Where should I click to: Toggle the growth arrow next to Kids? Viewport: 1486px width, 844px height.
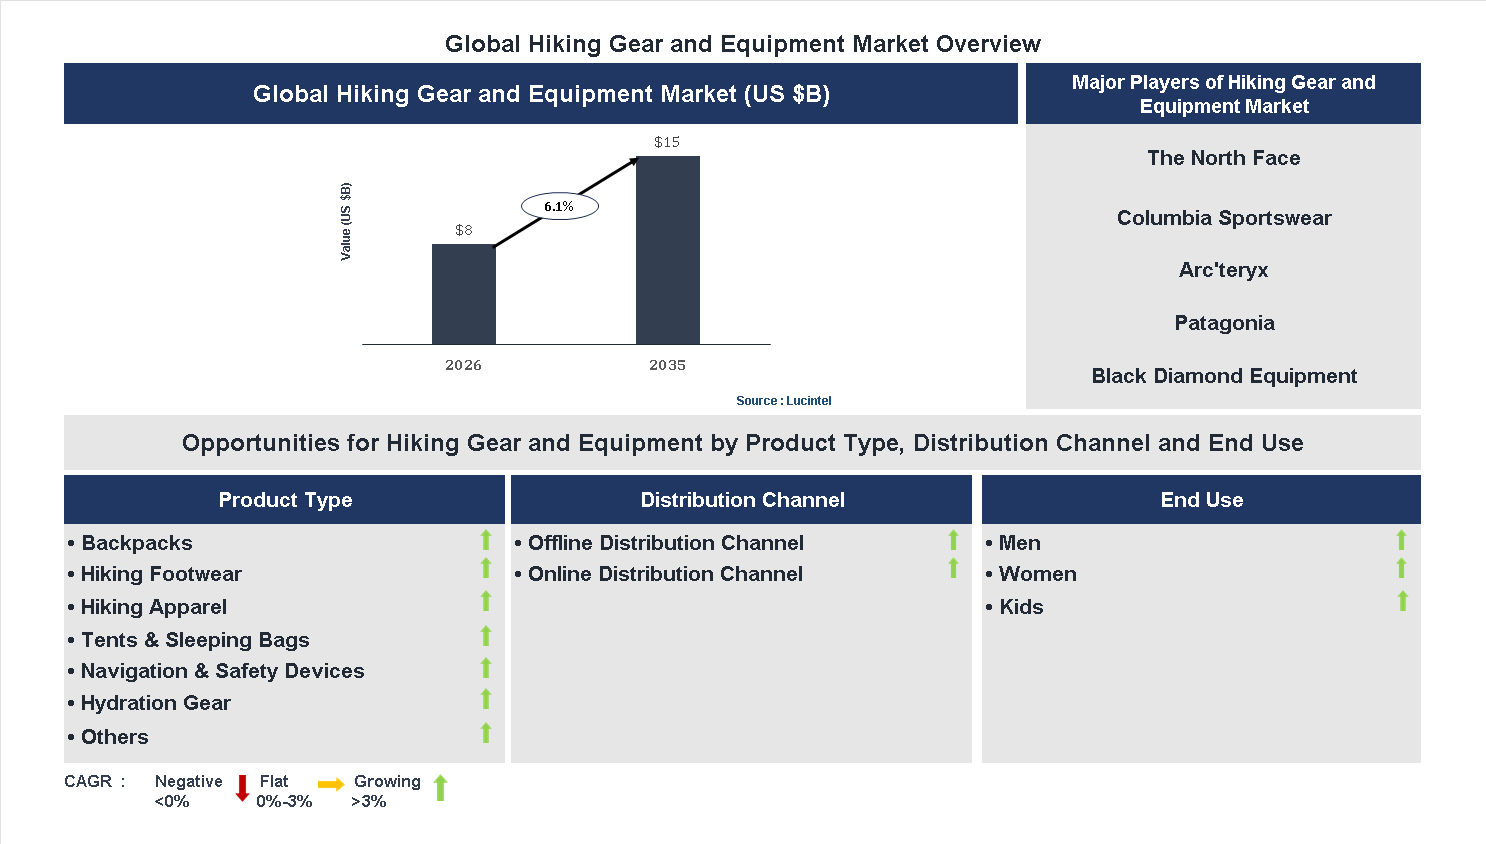tap(1402, 604)
